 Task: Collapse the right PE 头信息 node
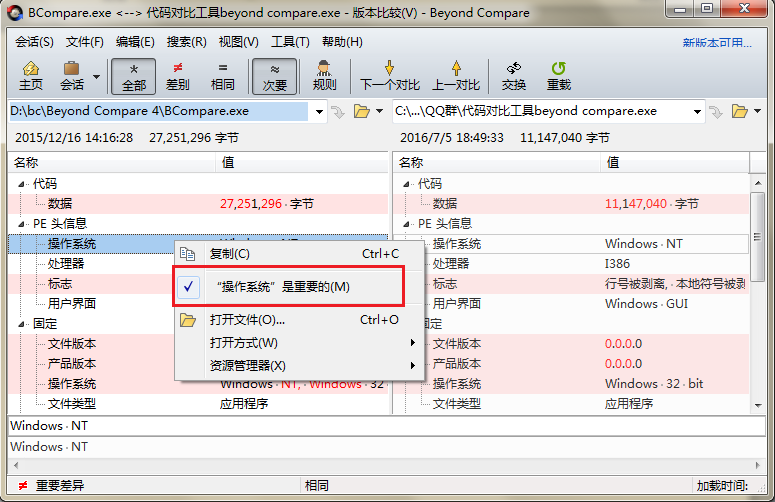pyautogui.click(x=406, y=224)
